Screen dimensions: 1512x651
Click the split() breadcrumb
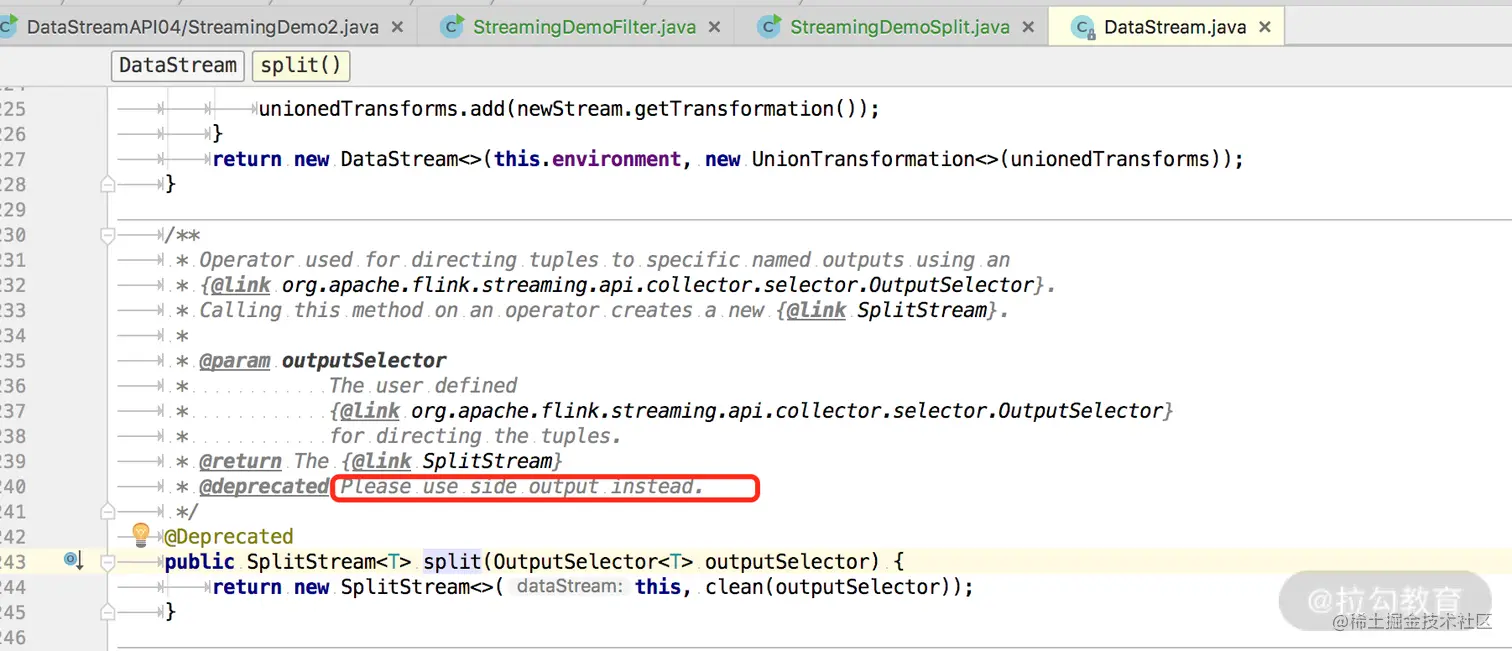click(301, 65)
